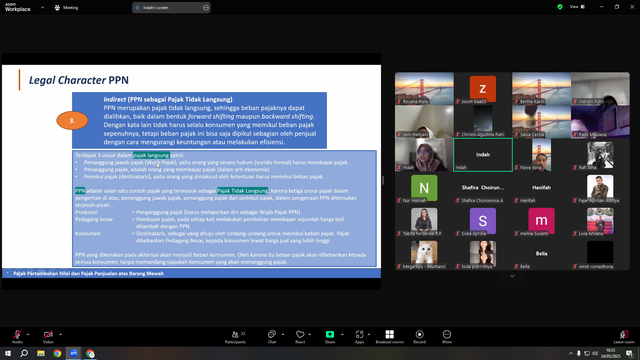Click muted mic icon on Livia Afriana's tile
This screenshot has width=640, height=360.
[x=575, y=233]
